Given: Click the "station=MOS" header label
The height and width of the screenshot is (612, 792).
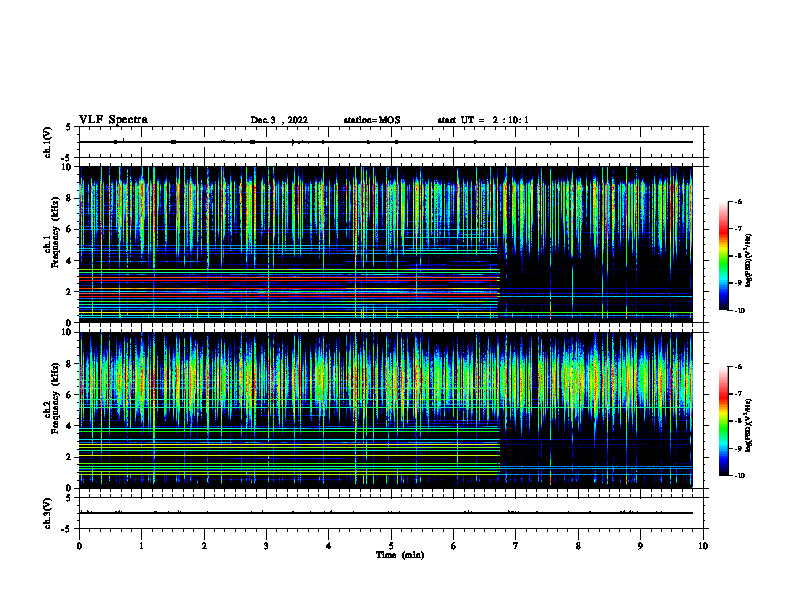Looking at the screenshot, I should point(372,120).
